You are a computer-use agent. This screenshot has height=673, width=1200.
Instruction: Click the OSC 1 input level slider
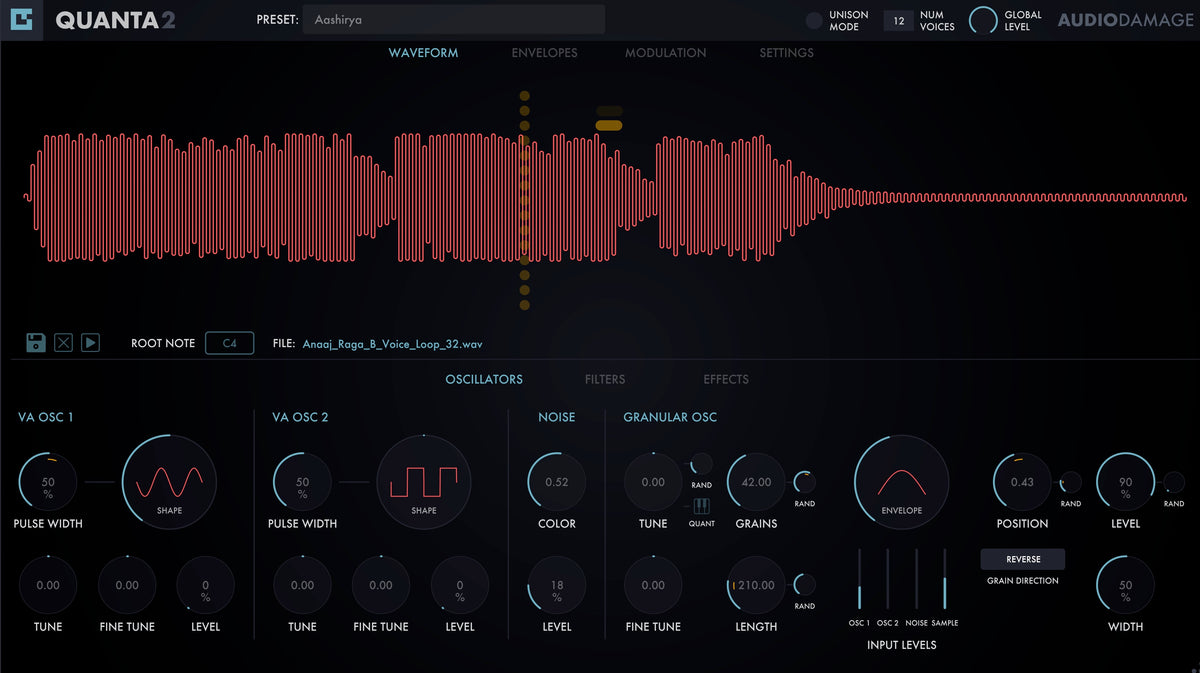(x=859, y=578)
